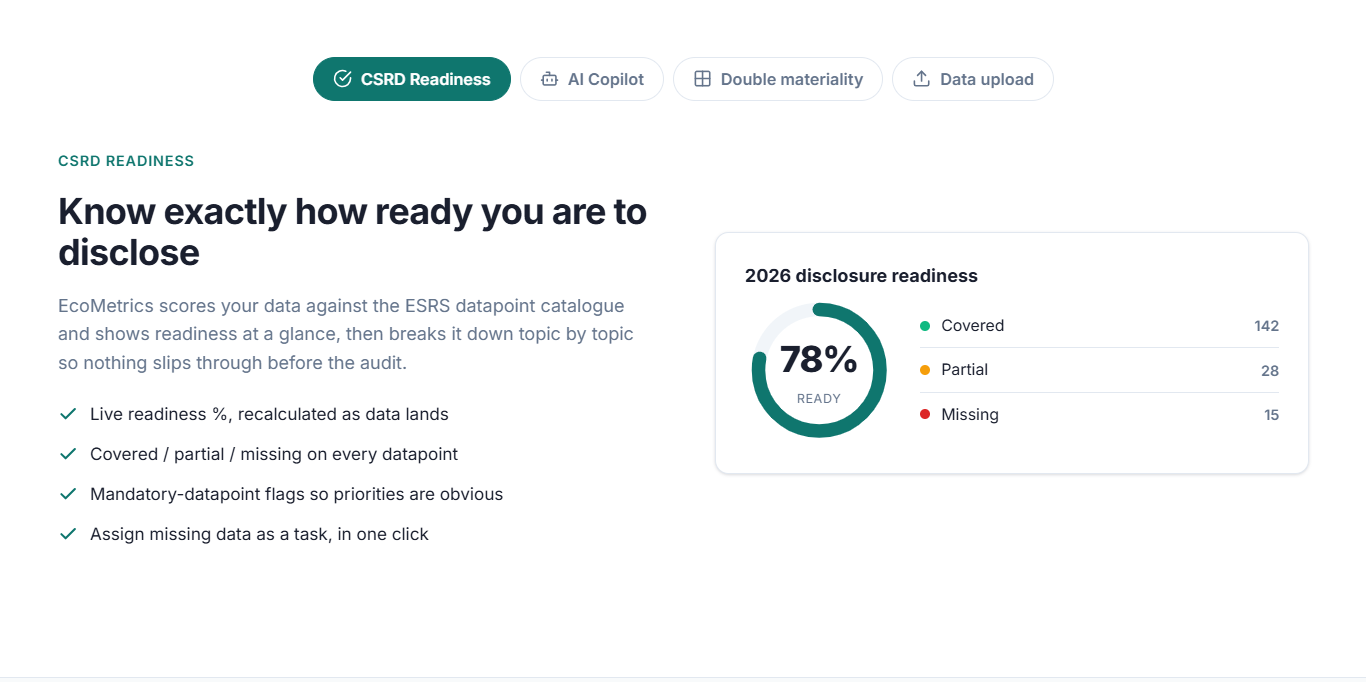Click the checkmark beside 'Covered / partial / missing'
Viewport: 1366px width, 682px height.
(x=68, y=454)
